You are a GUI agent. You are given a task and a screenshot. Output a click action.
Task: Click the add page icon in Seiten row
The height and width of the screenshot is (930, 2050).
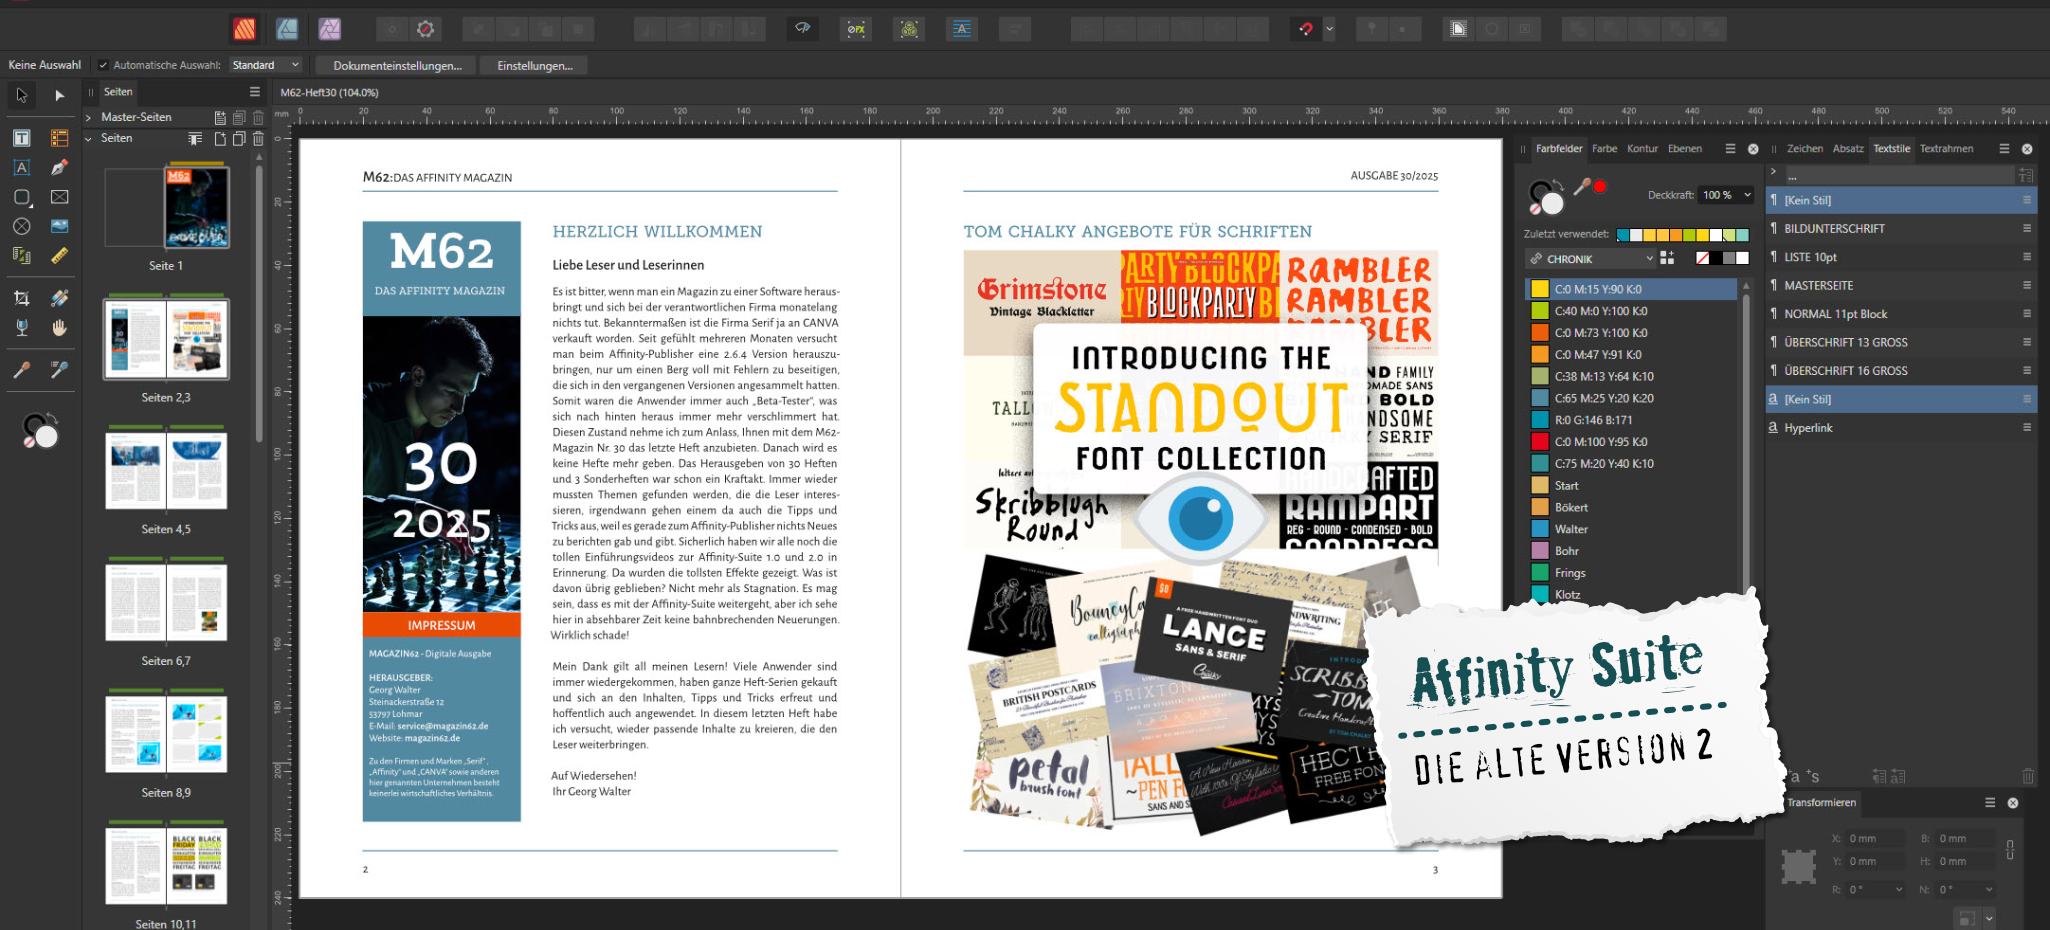click(x=220, y=139)
